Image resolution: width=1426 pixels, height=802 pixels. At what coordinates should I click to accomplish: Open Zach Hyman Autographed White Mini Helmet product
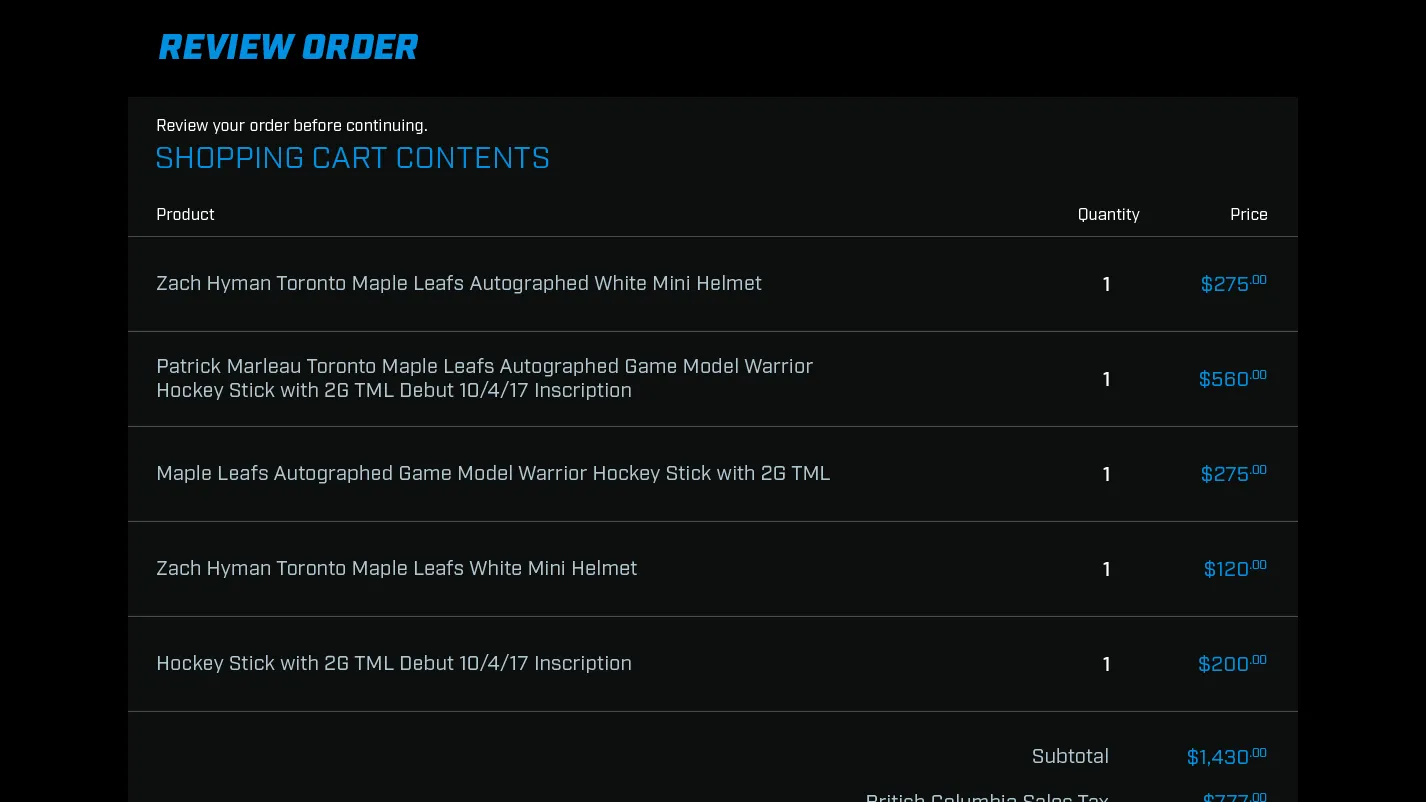pos(458,283)
